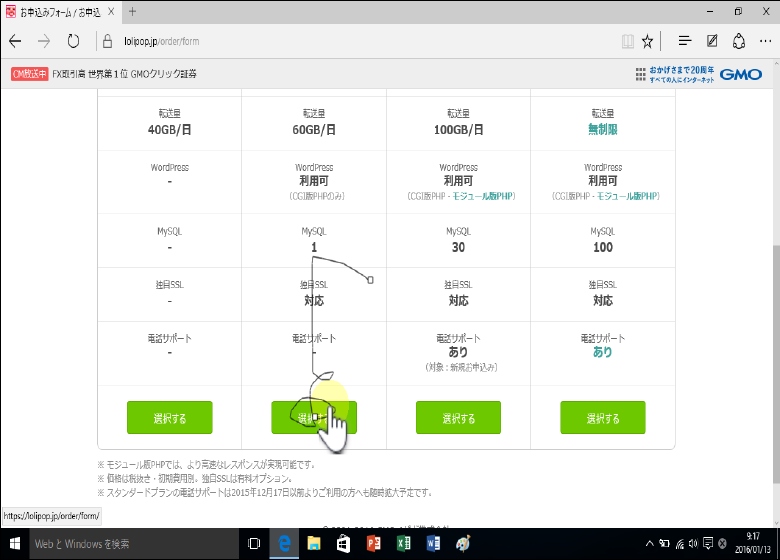Click the CM放送中 banner link
This screenshot has height=560, width=780.
[x=29, y=74]
